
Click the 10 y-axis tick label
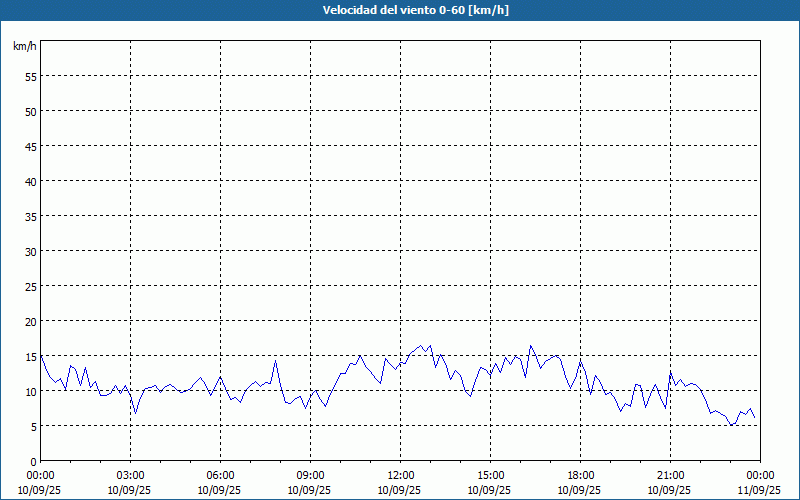pos(30,391)
